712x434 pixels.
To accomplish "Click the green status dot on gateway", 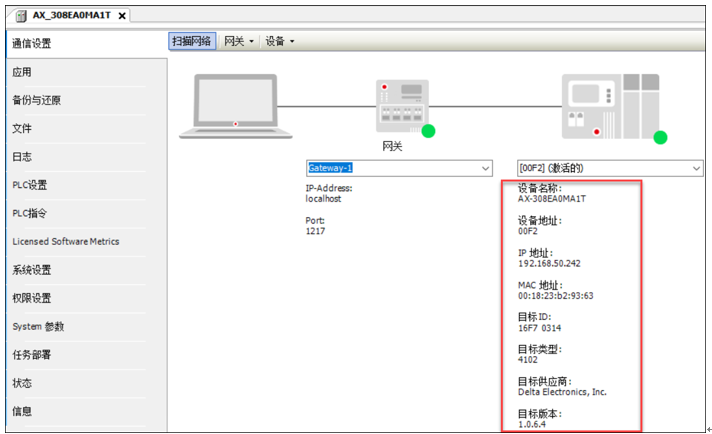I will pos(428,131).
